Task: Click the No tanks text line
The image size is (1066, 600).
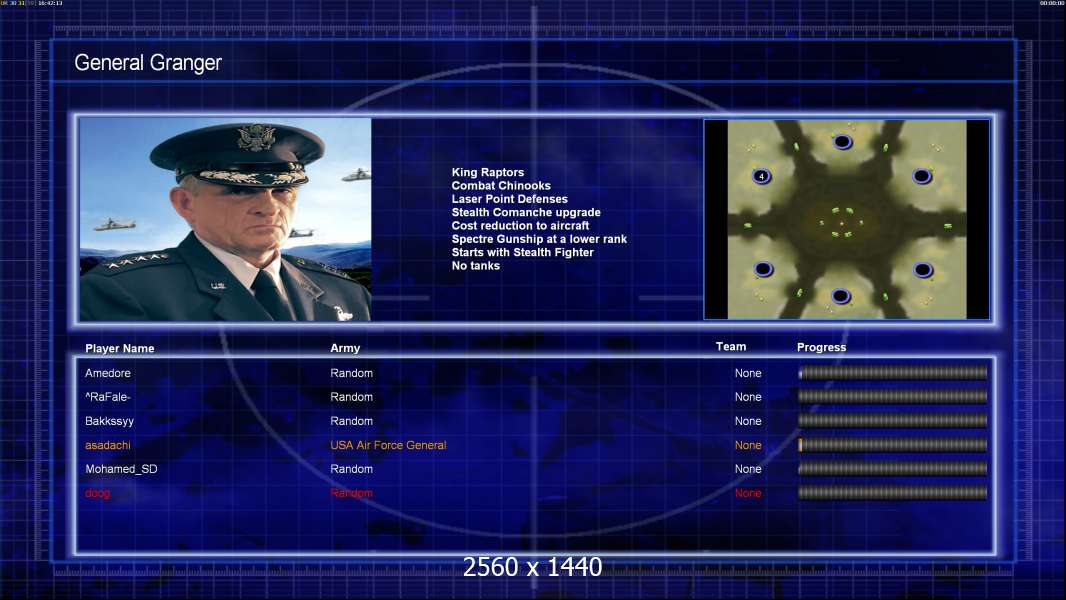Action: (x=475, y=266)
